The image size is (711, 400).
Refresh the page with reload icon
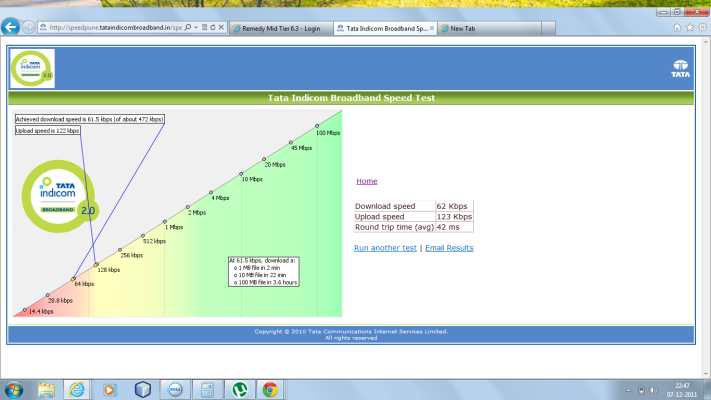pyautogui.click(x=213, y=28)
